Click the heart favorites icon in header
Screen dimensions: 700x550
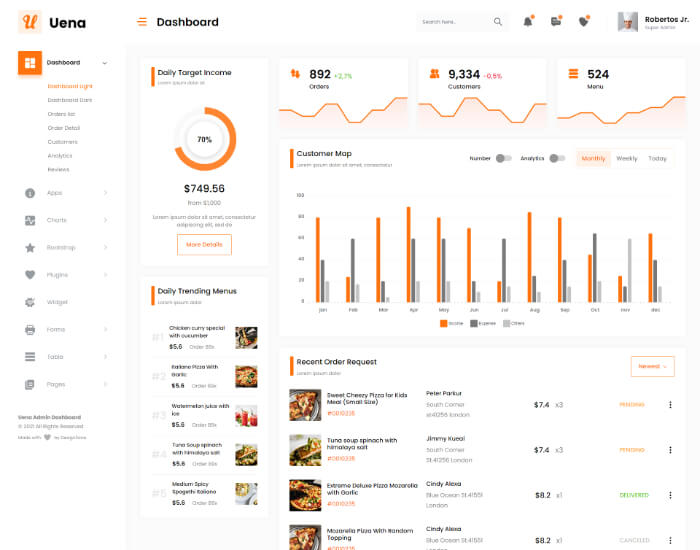click(x=585, y=21)
